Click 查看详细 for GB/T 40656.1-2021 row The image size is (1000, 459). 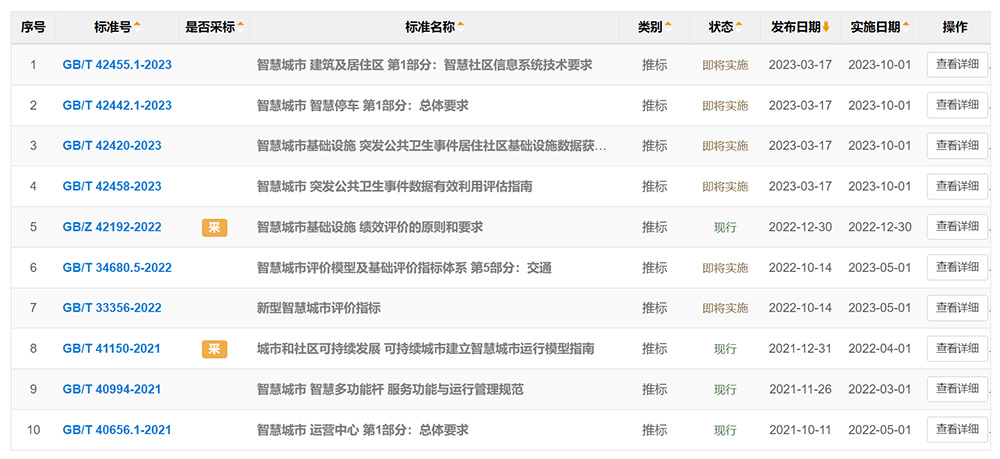click(x=957, y=429)
